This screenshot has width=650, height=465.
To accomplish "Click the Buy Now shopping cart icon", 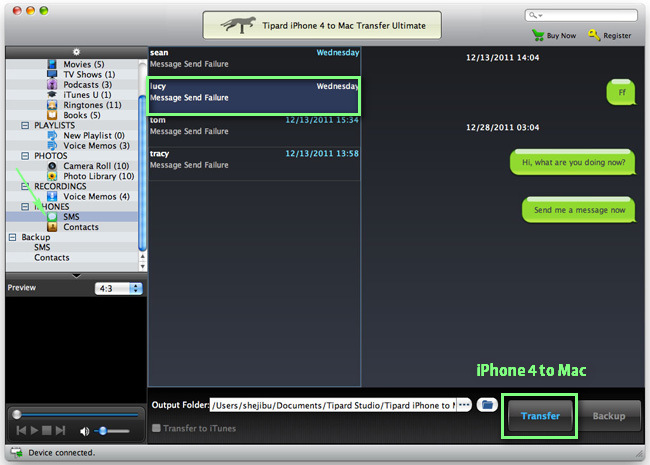I will click(x=538, y=35).
